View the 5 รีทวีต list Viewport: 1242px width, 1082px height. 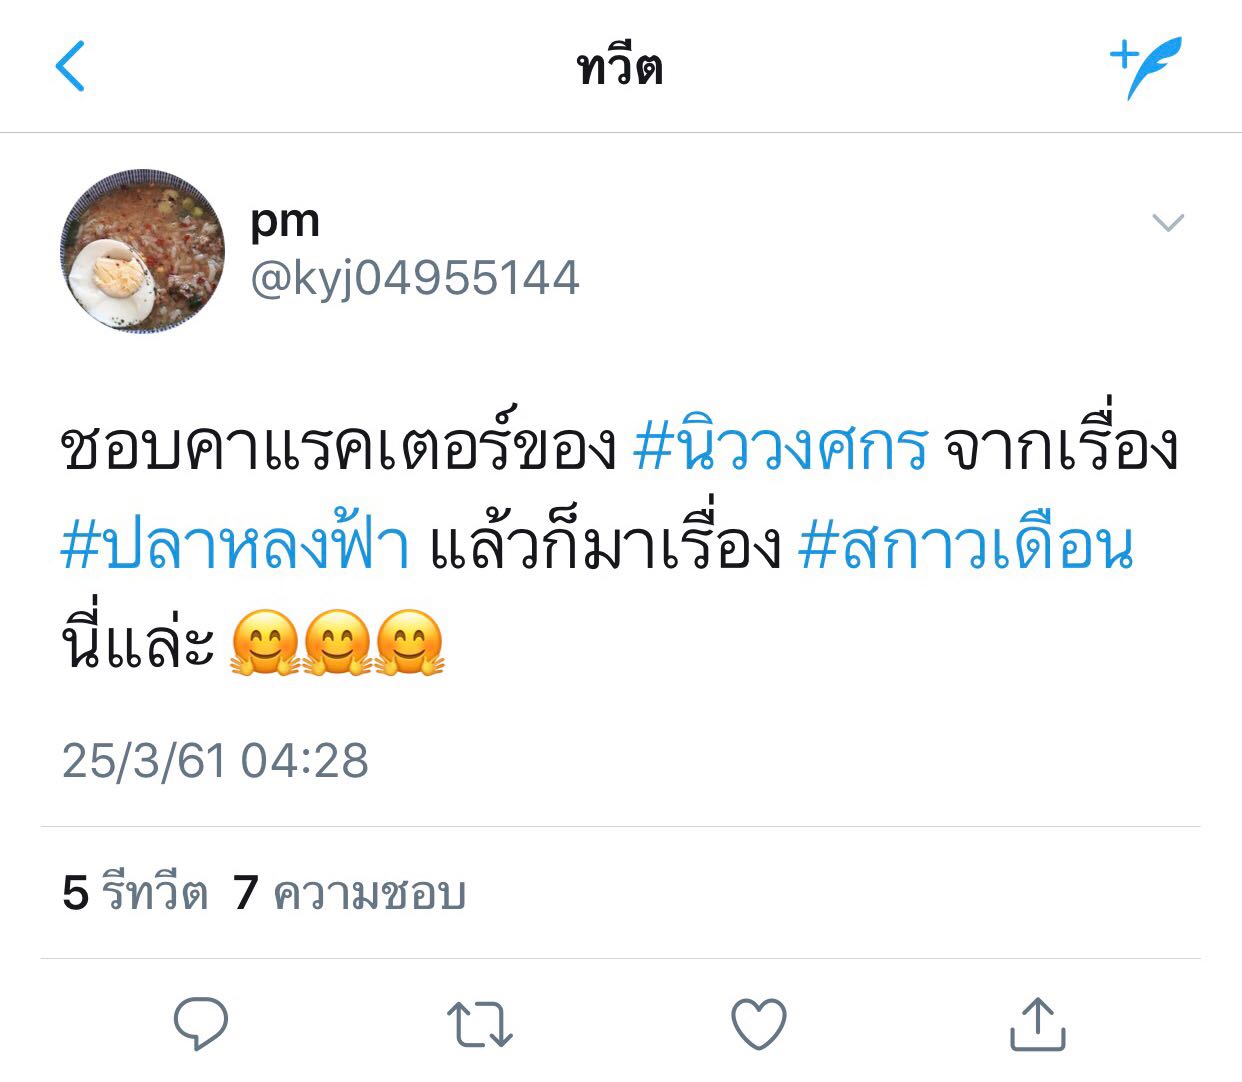pyautogui.click(x=135, y=892)
